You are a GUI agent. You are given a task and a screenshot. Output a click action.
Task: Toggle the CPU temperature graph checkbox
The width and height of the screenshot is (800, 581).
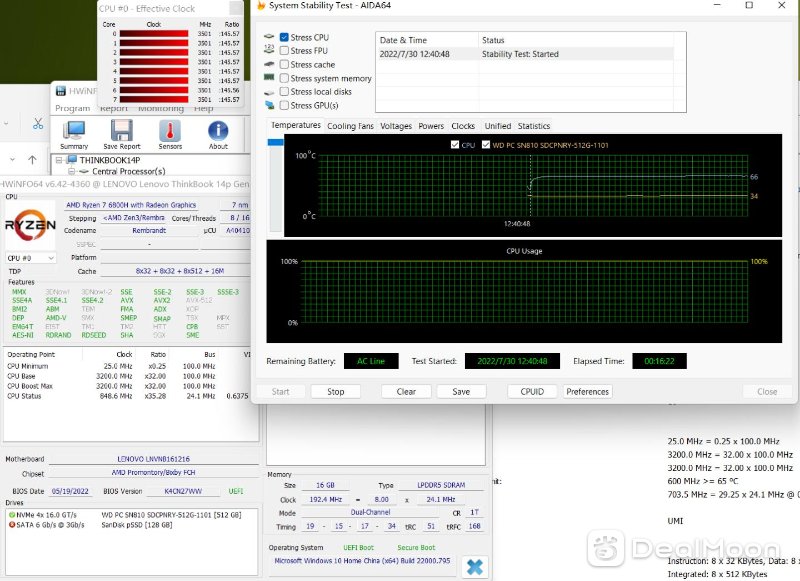click(455, 145)
